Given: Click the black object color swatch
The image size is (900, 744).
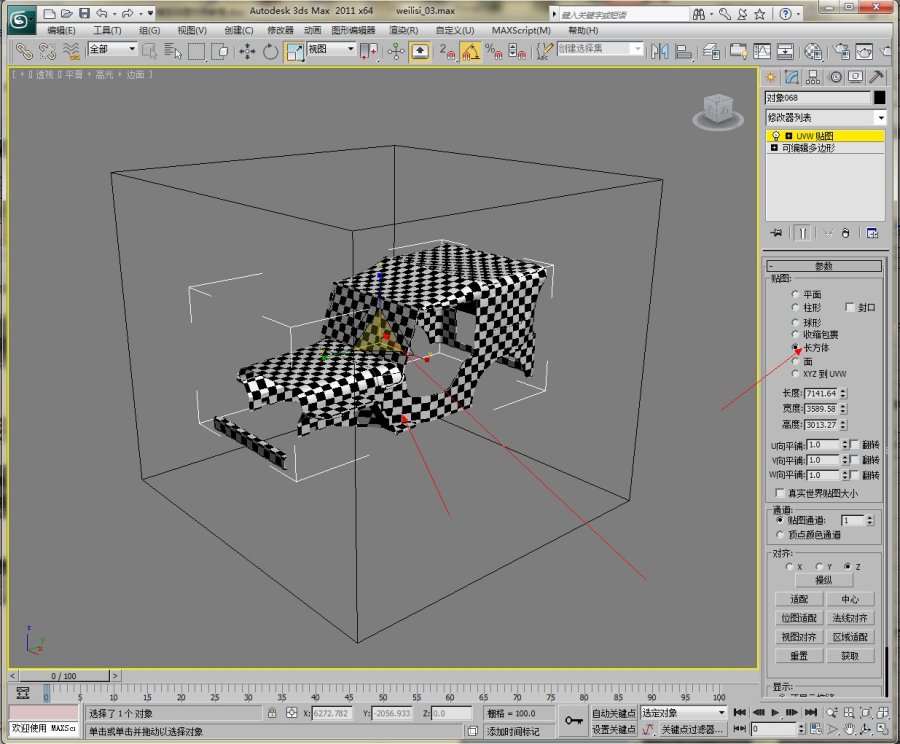Looking at the screenshot, I should (x=879, y=98).
